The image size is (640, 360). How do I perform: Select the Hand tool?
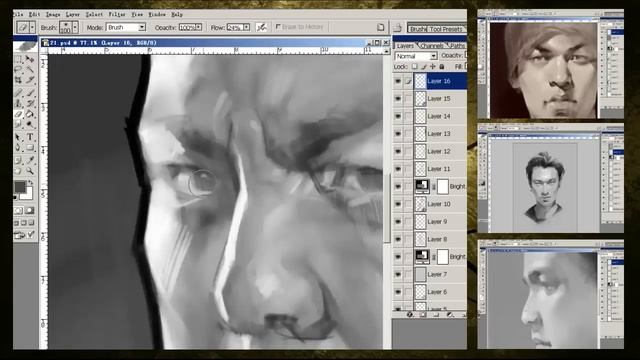[18, 171]
